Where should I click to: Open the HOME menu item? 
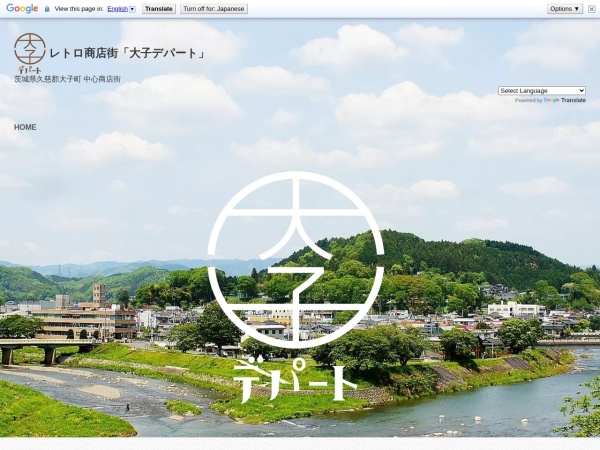tap(25, 127)
